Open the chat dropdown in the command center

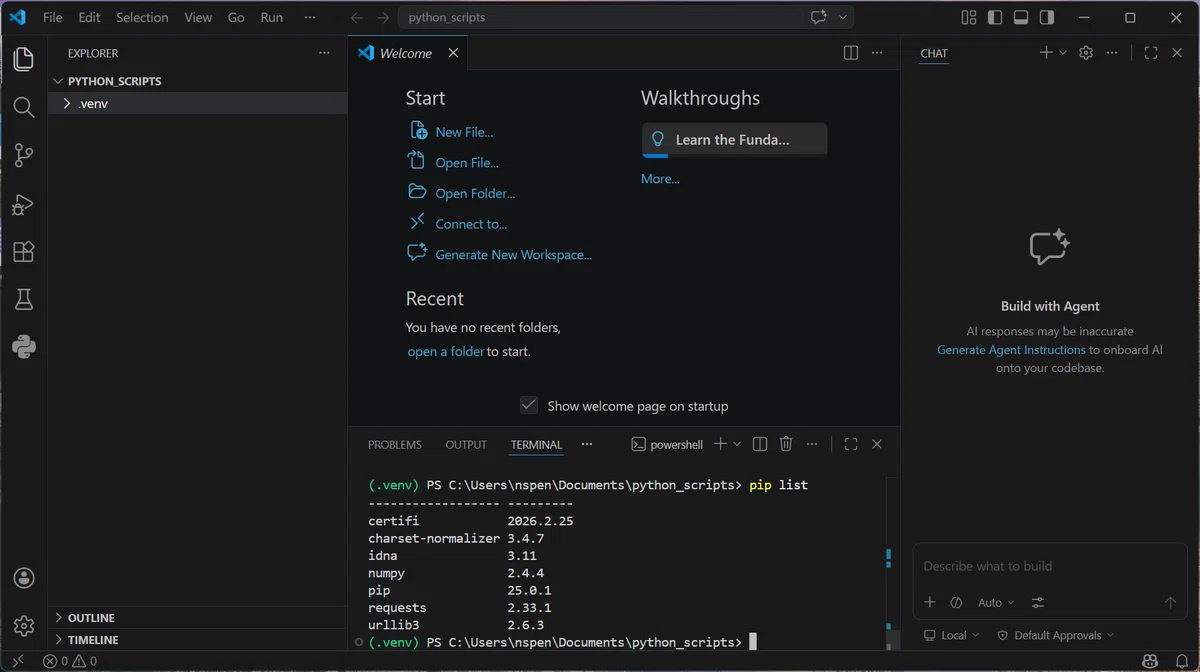[x=843, y=17]
